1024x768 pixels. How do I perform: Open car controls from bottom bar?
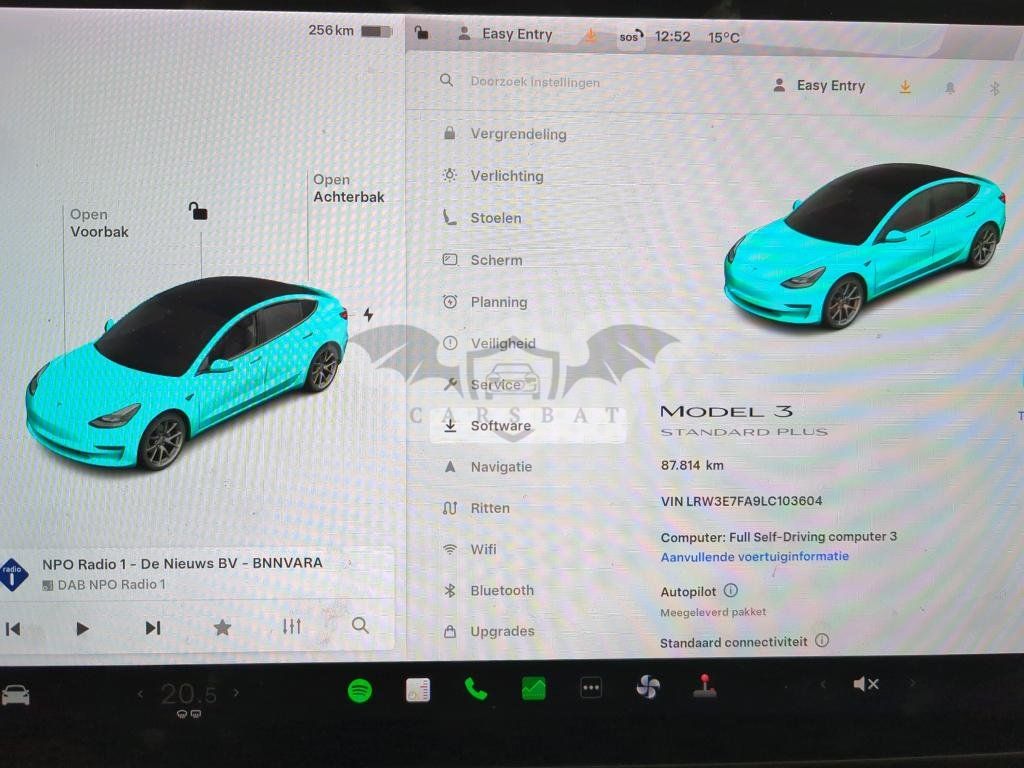click(x=15, y=695)
